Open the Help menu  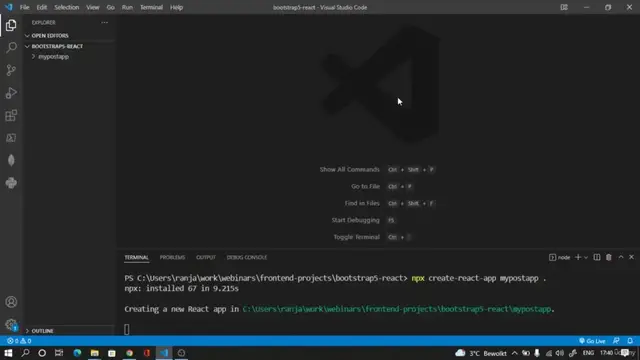click(x=176, y=7)
